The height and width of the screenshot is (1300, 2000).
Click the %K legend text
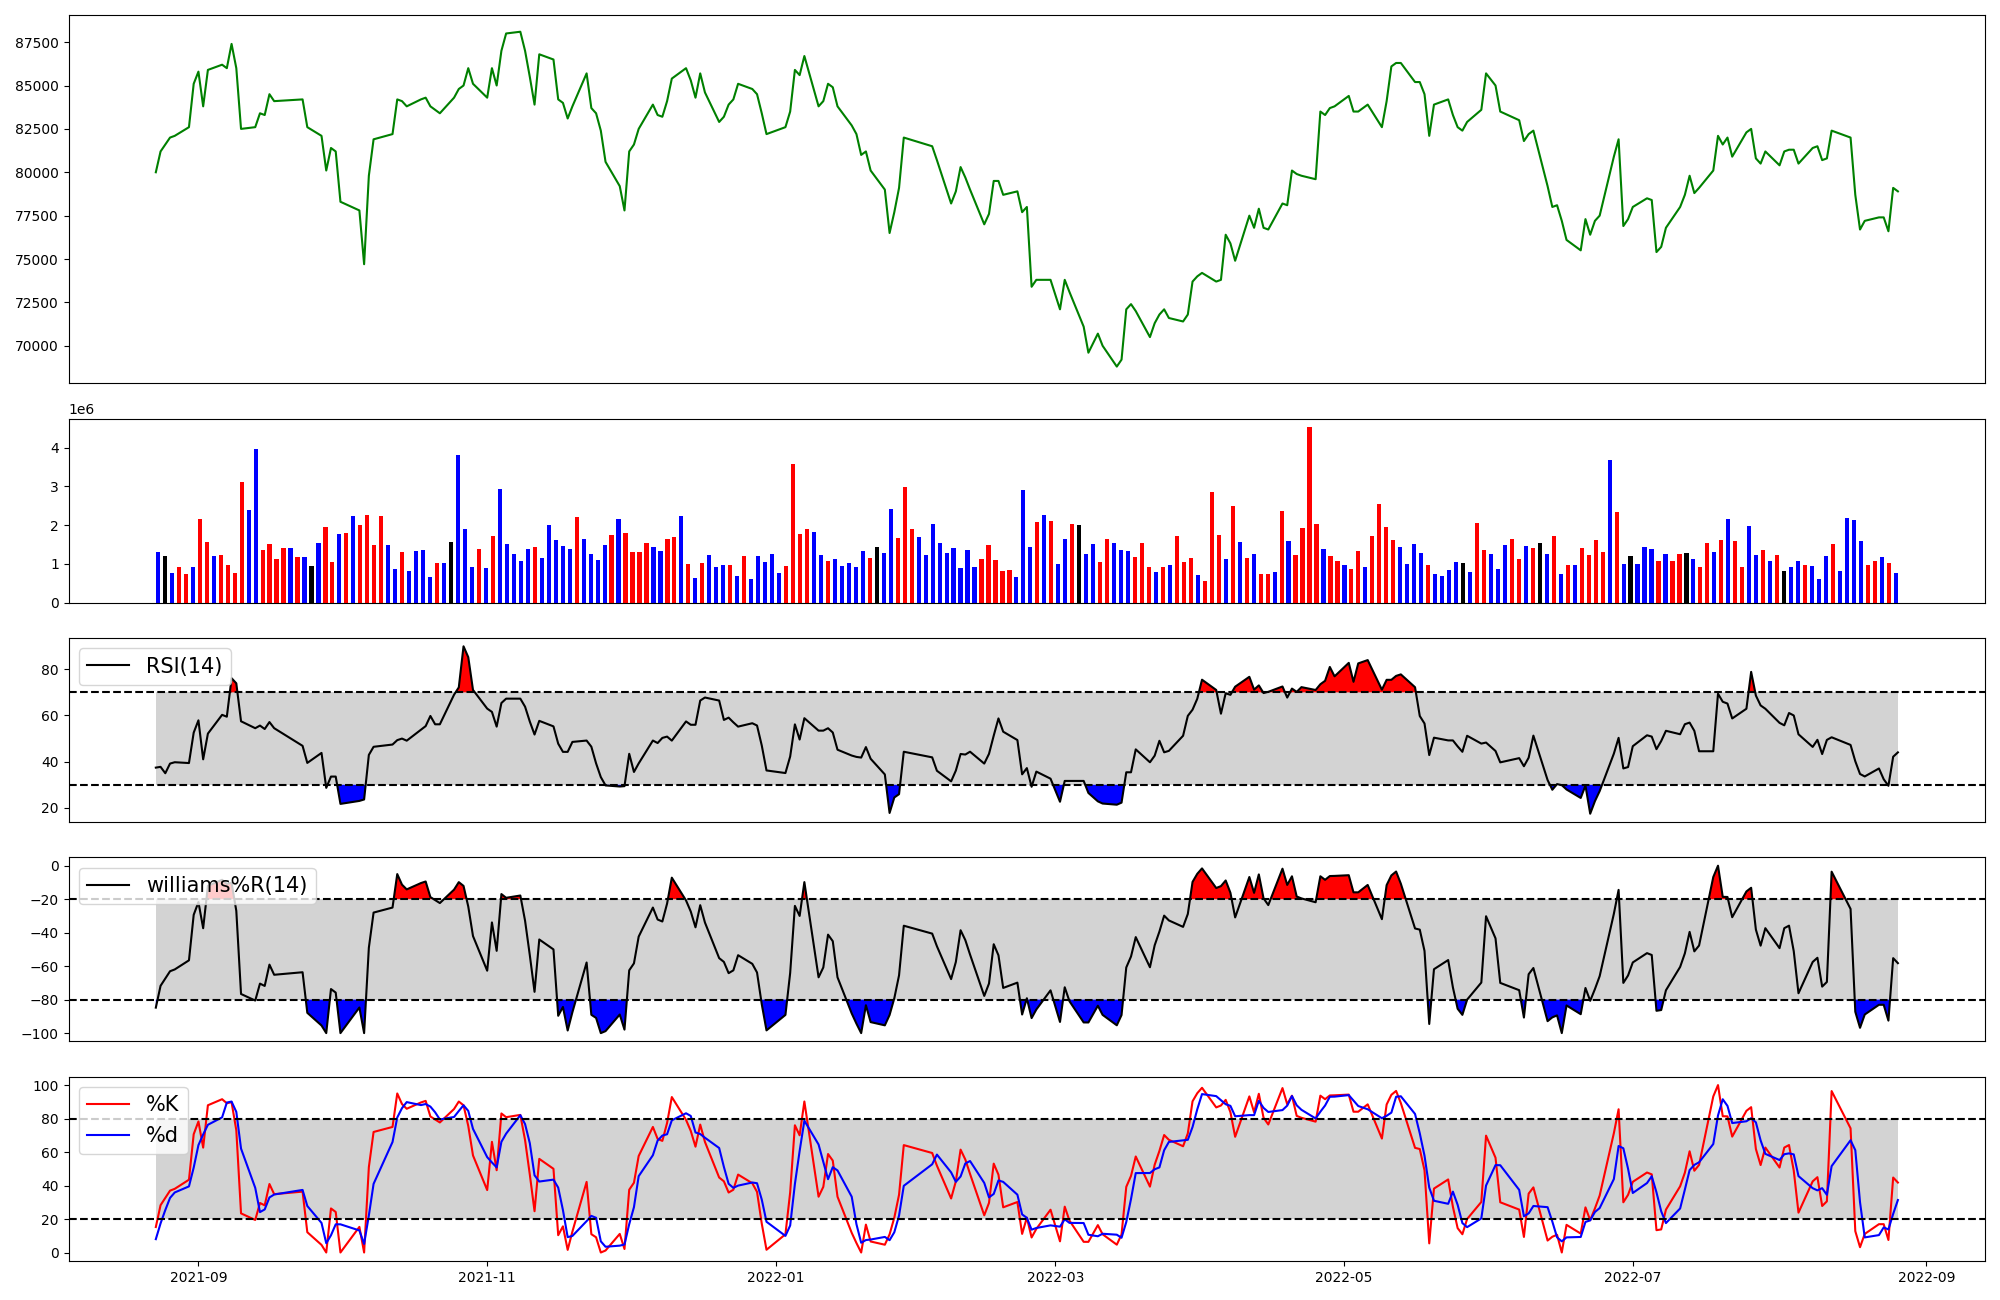[x=162, y=1104]
